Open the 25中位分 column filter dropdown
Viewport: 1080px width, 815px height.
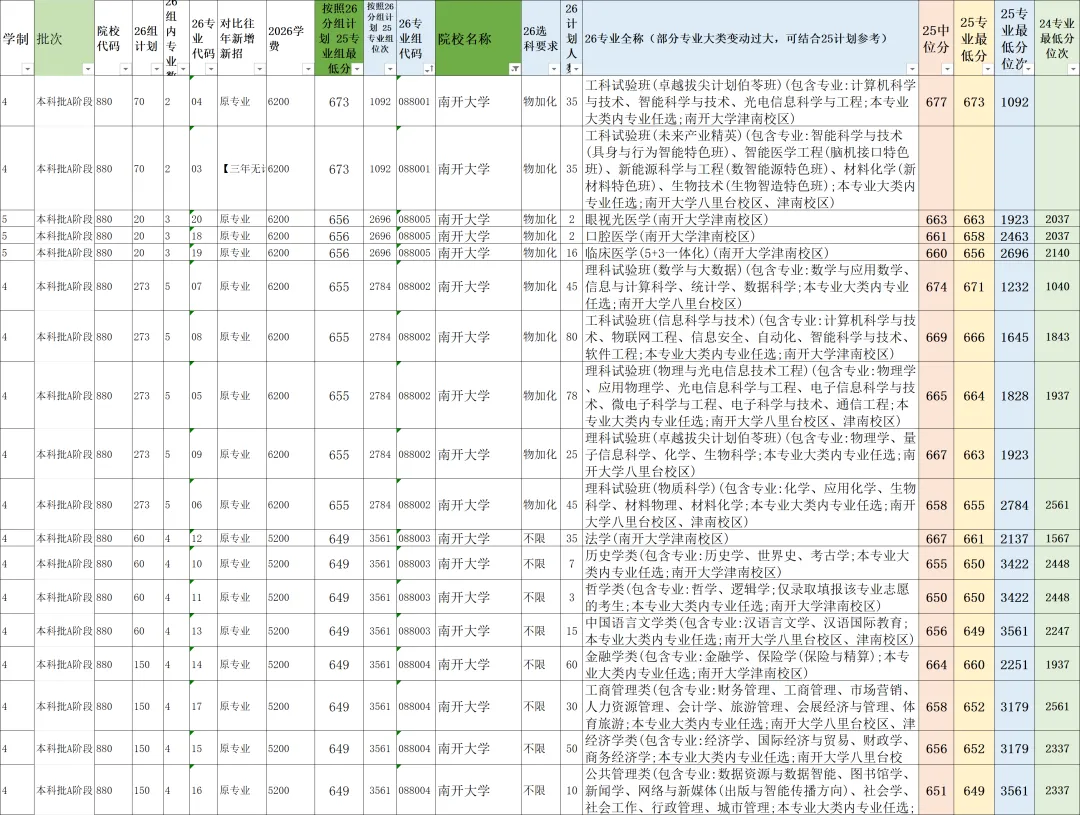(946, 69)
